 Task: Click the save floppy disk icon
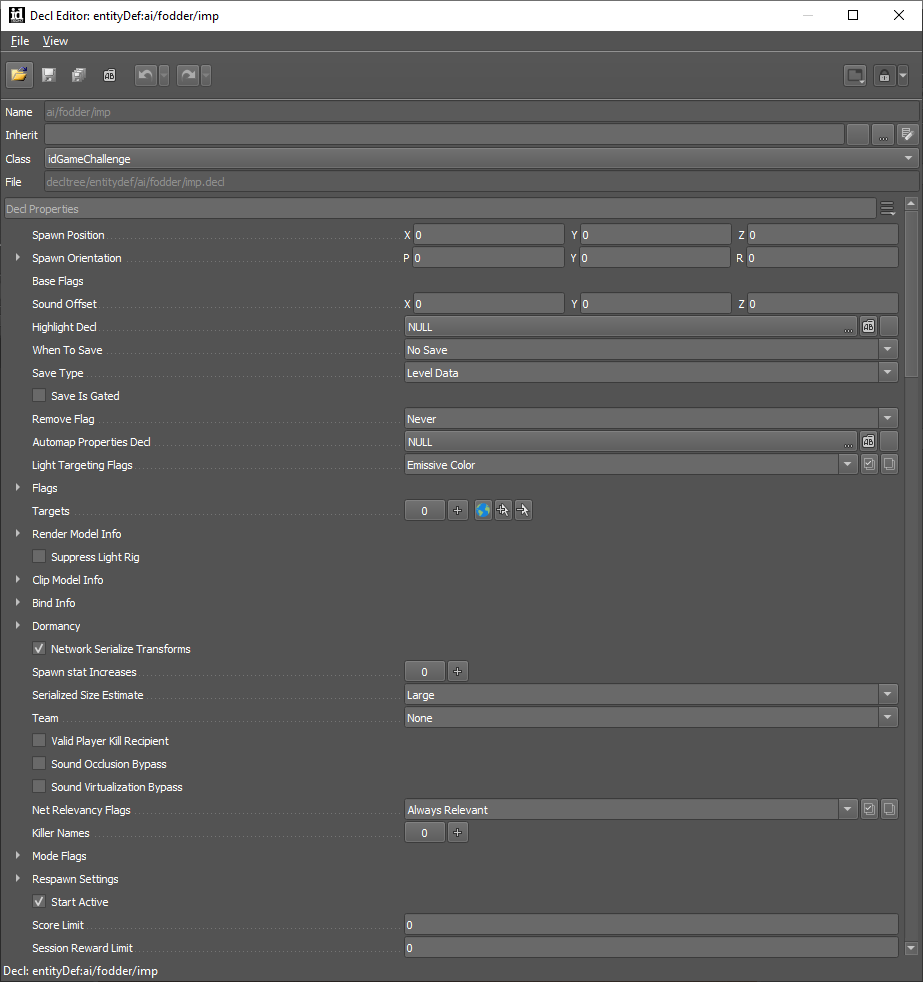click(49, 75)
